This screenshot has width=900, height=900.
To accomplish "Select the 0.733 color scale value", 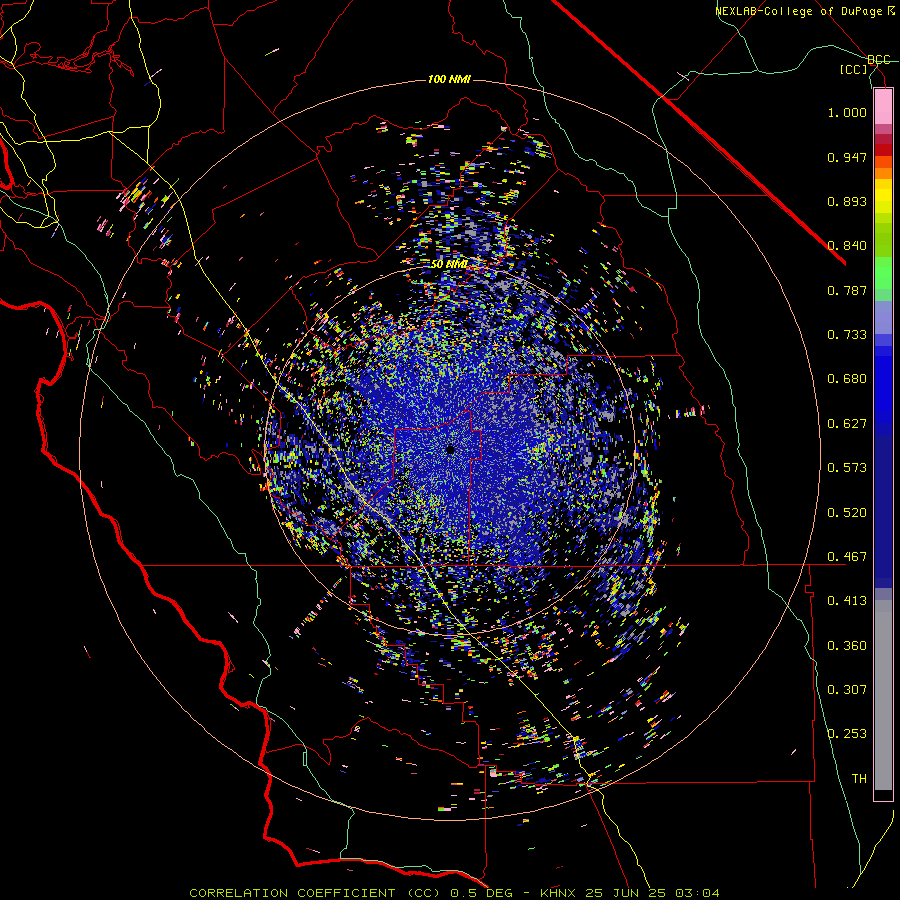I will click(x=847, y=335).
